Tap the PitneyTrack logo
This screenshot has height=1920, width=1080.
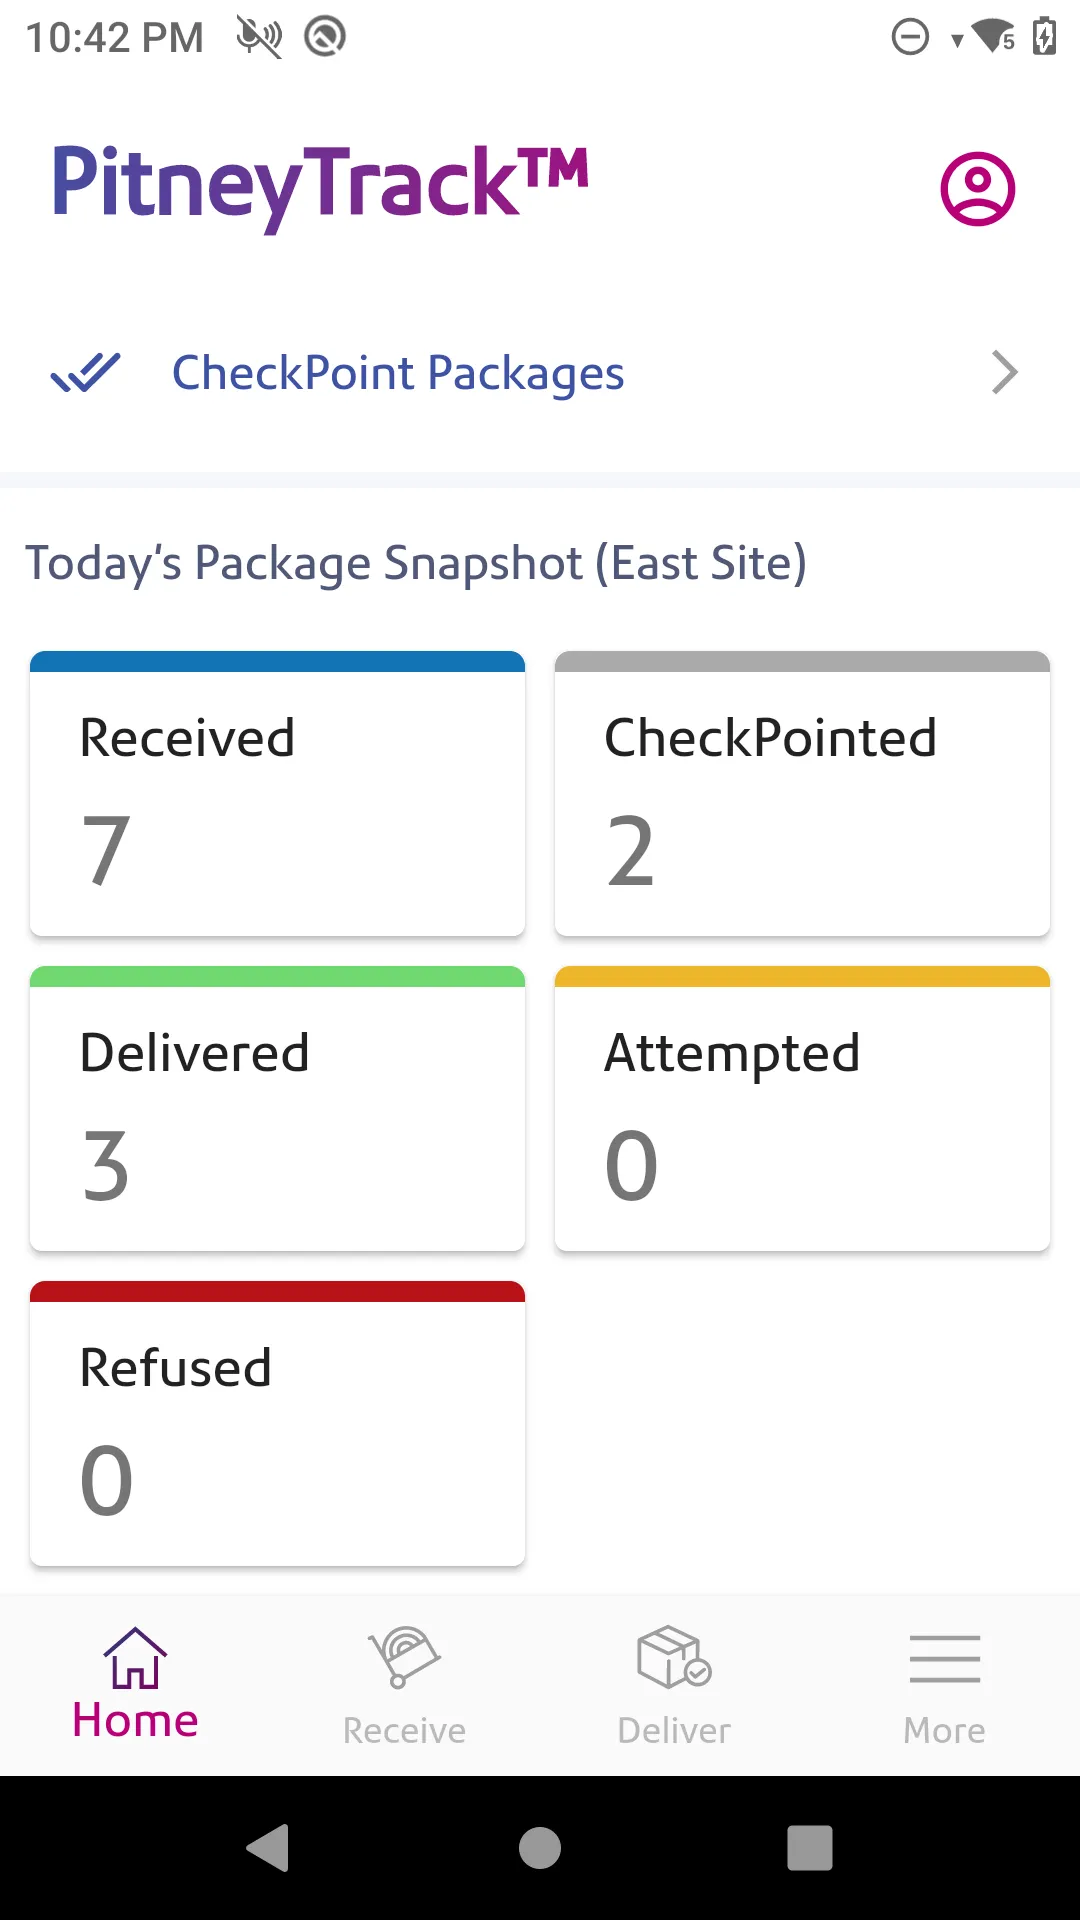click(320, 185)
